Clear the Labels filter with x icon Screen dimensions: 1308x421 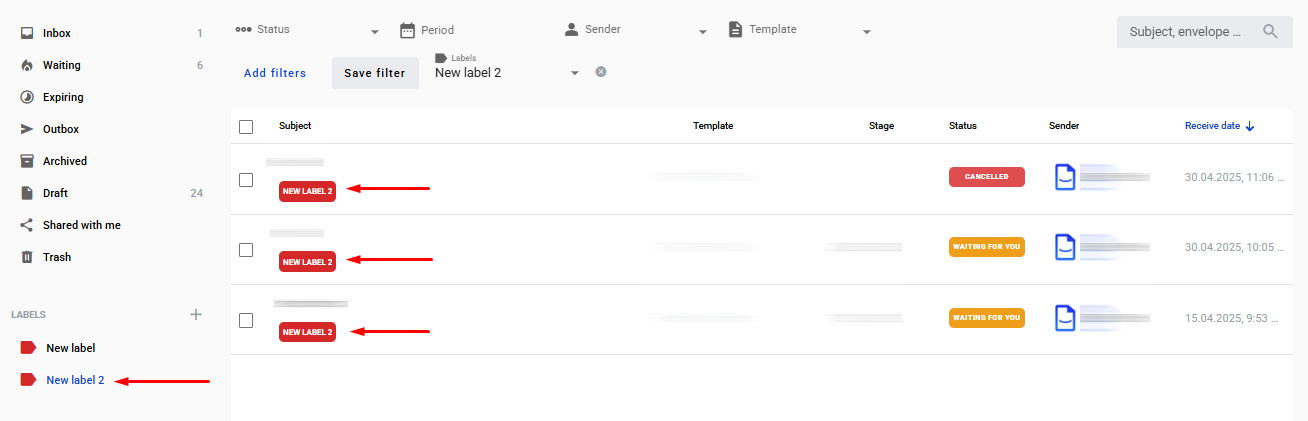pyautogui.click(x=601, y=72)
